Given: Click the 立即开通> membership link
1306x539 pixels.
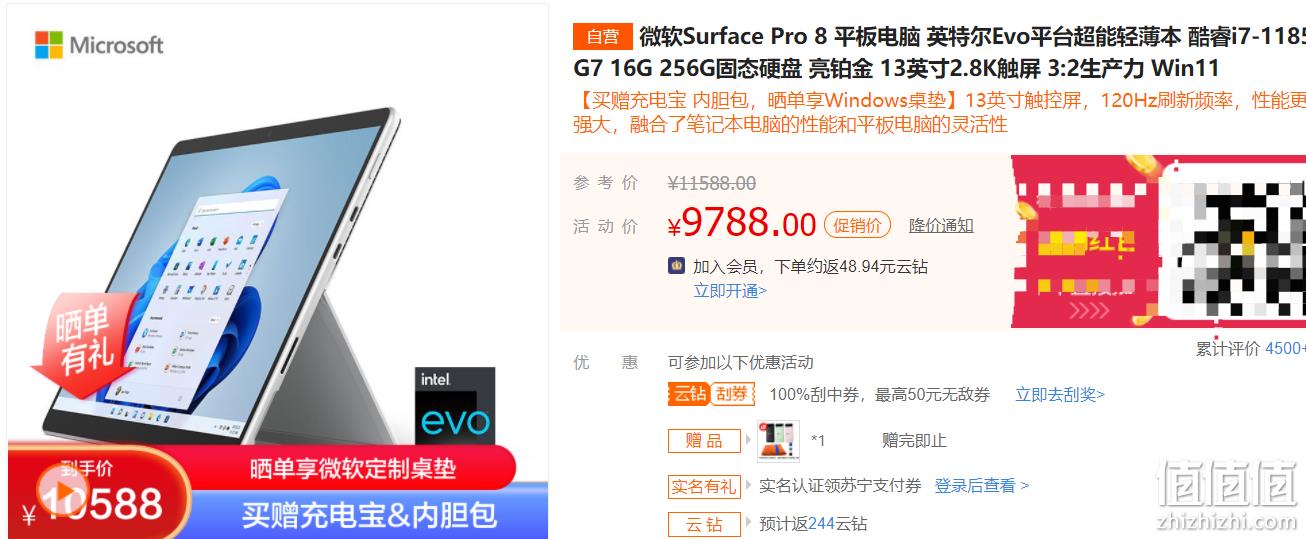Looking at the screenshot, I should coord(731,290).
